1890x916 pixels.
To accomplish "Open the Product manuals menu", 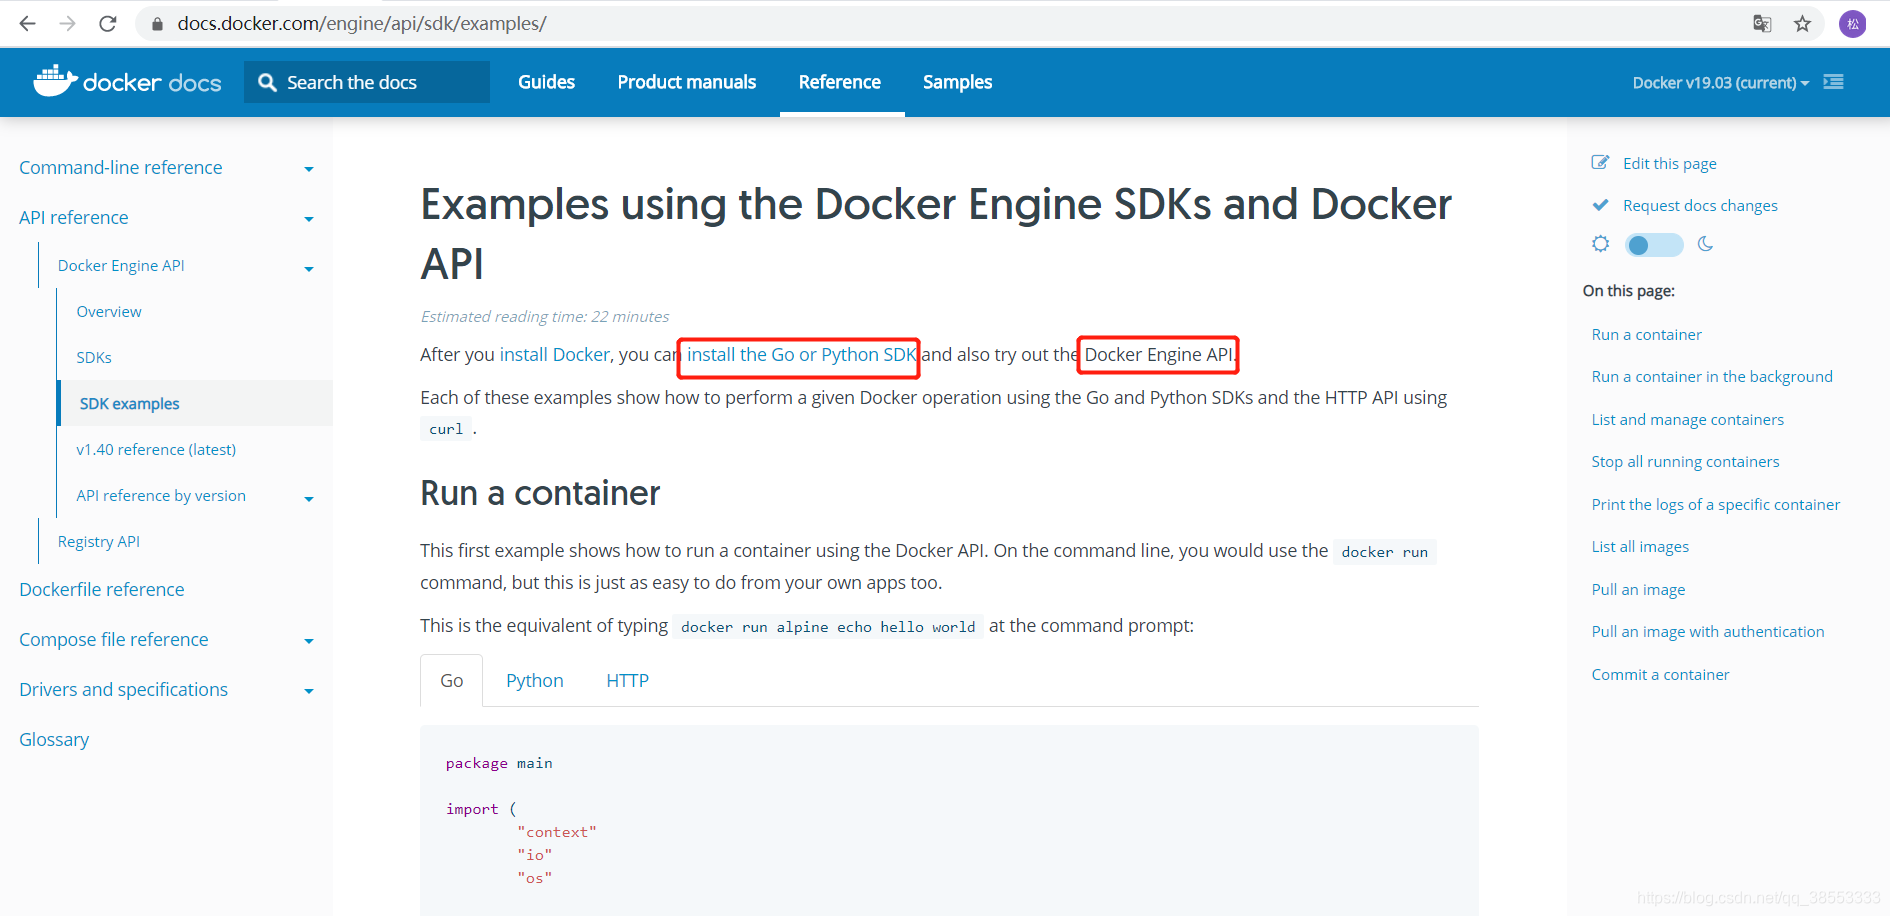I will [687, 82].
